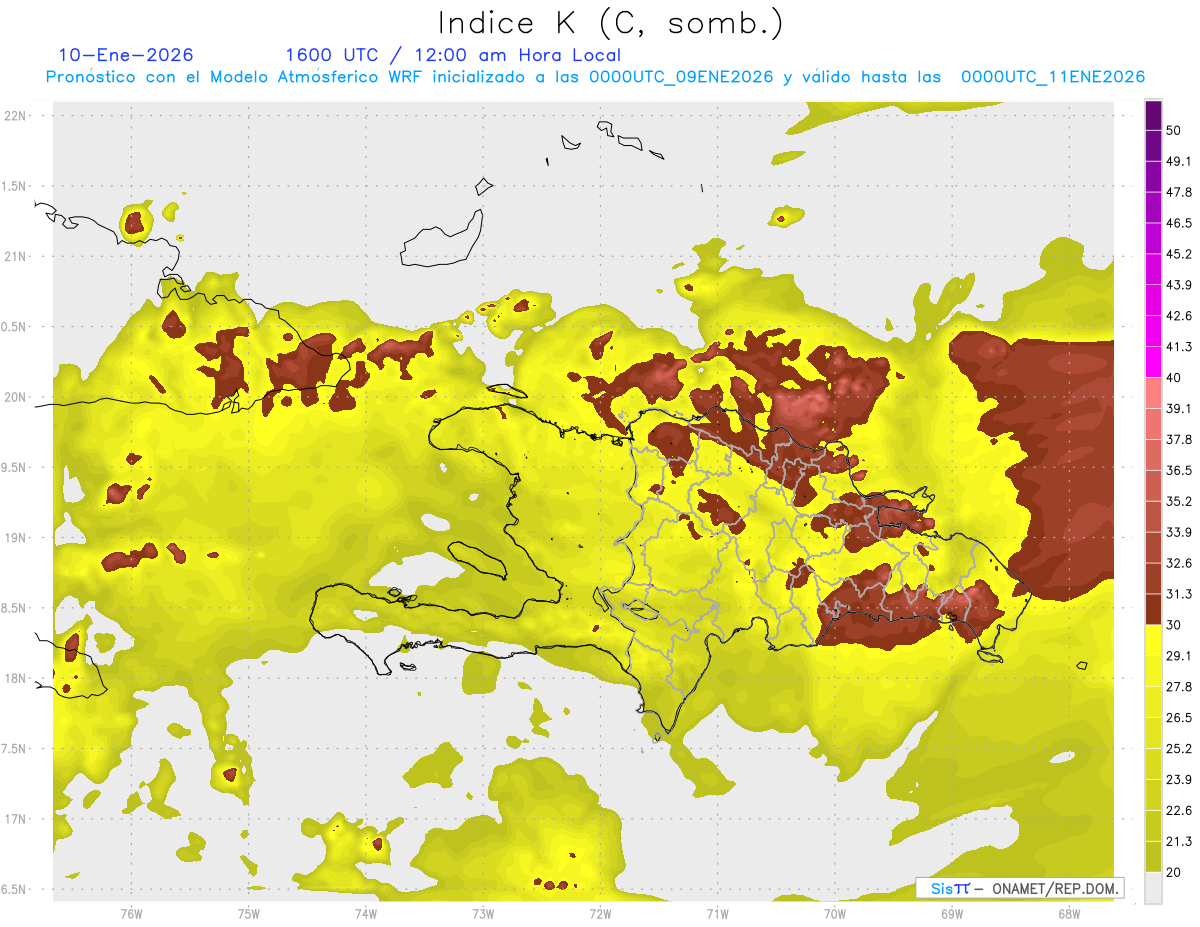1200x927 pixels.
Task: Click the "20N" latitude axis label
Action: click(17, 397)
